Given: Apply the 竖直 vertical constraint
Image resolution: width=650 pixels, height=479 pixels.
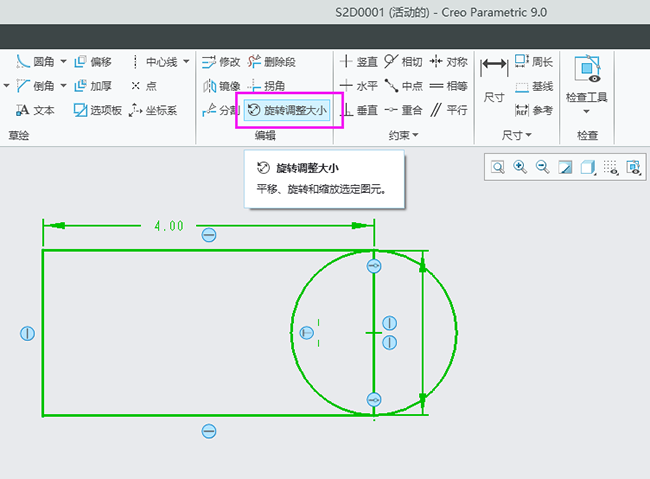Looking at the screenshot, I should click(359, 62).
